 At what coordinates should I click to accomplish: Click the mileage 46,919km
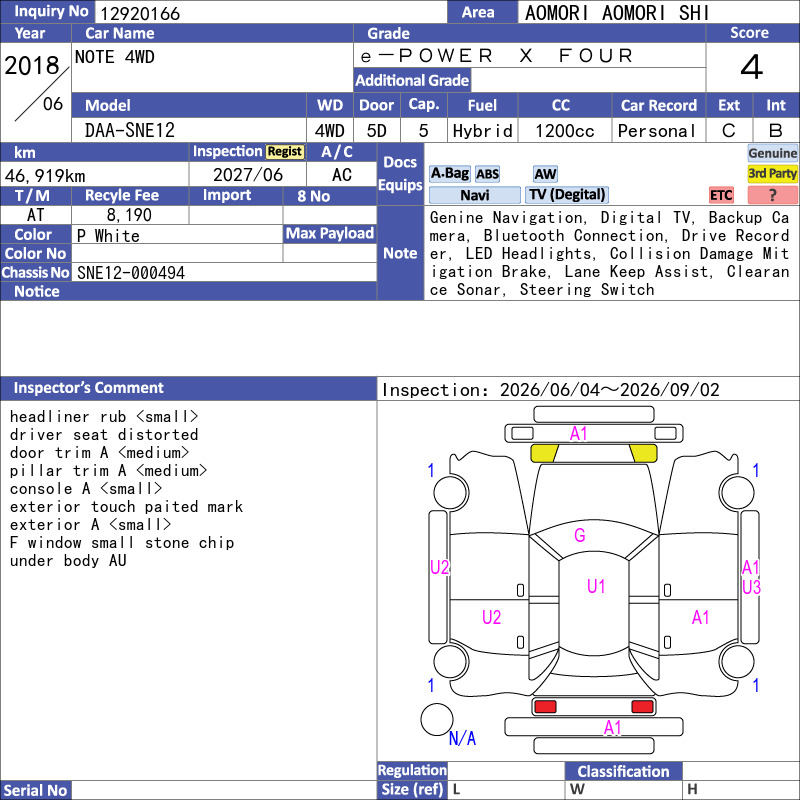(x=45, y=176)
